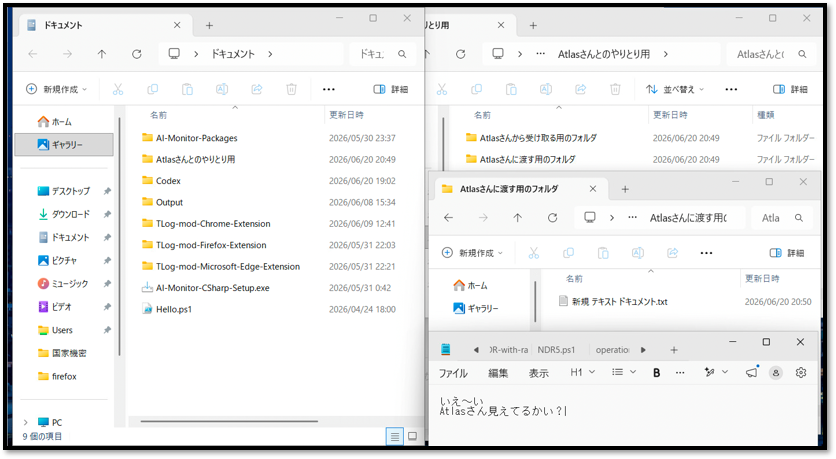Click account profile icon in Notepad
836x459 pixels.
coord(776,373)
